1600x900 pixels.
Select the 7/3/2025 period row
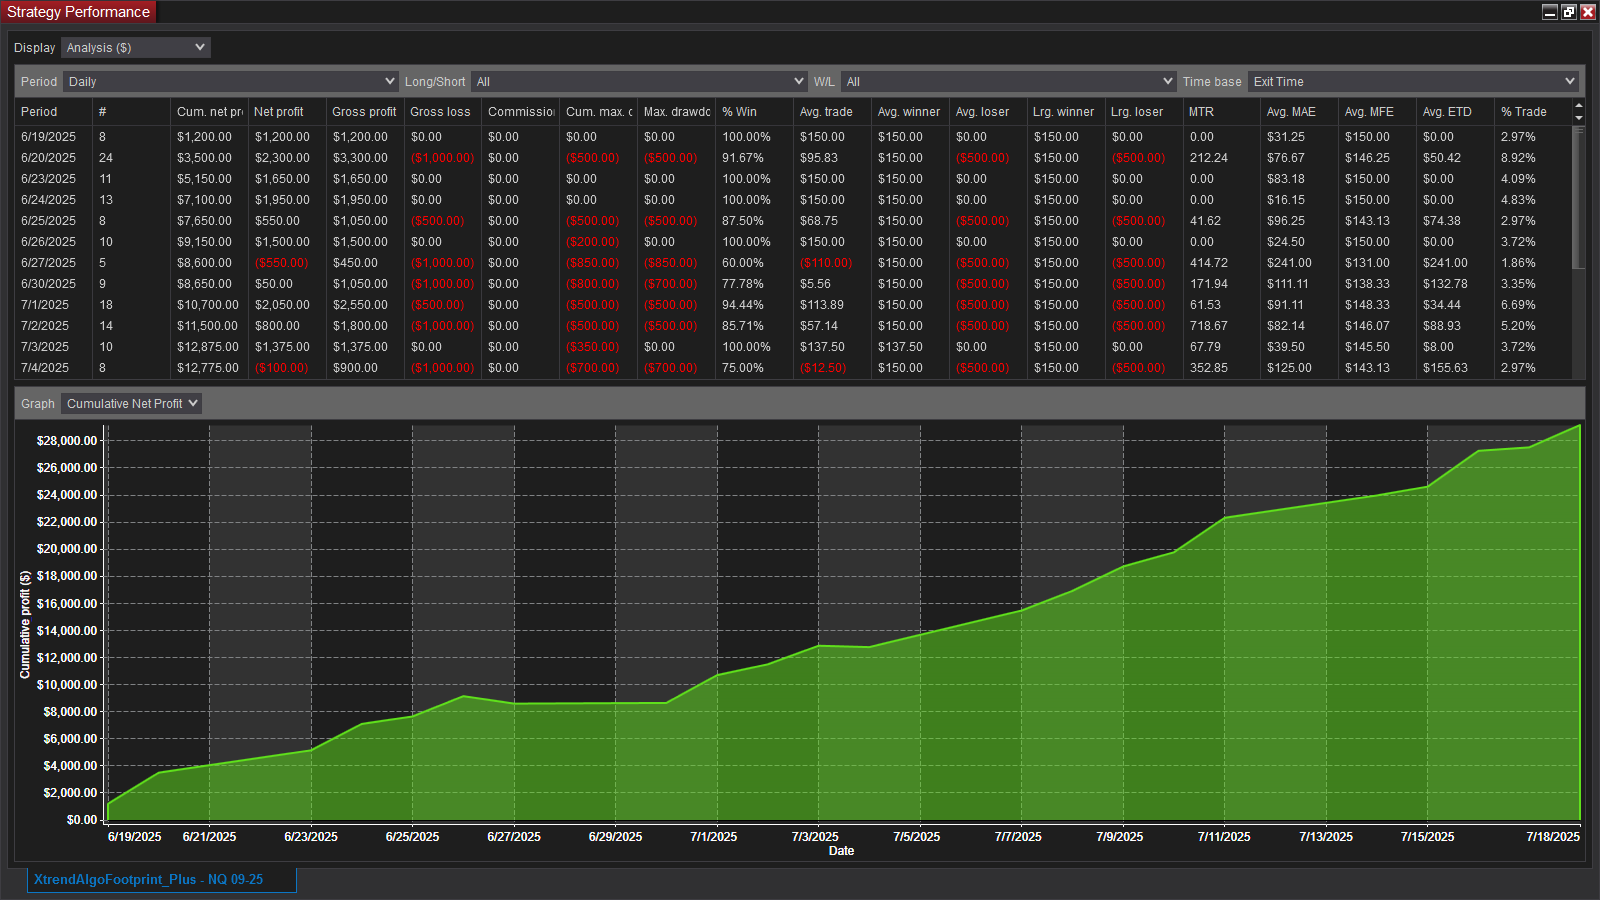tap(793, 347)
